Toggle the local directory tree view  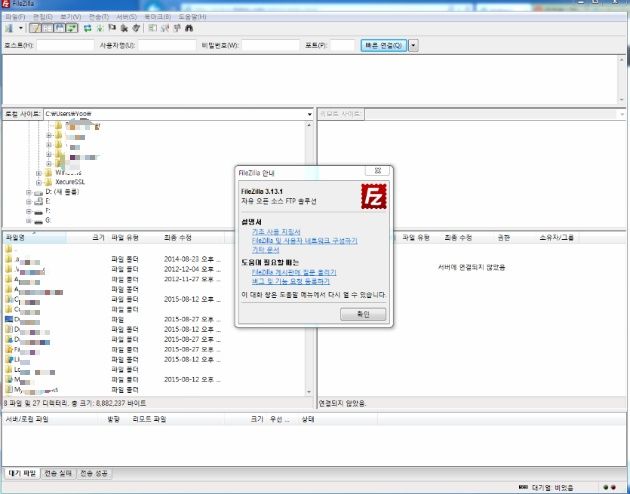coord(47,28)
